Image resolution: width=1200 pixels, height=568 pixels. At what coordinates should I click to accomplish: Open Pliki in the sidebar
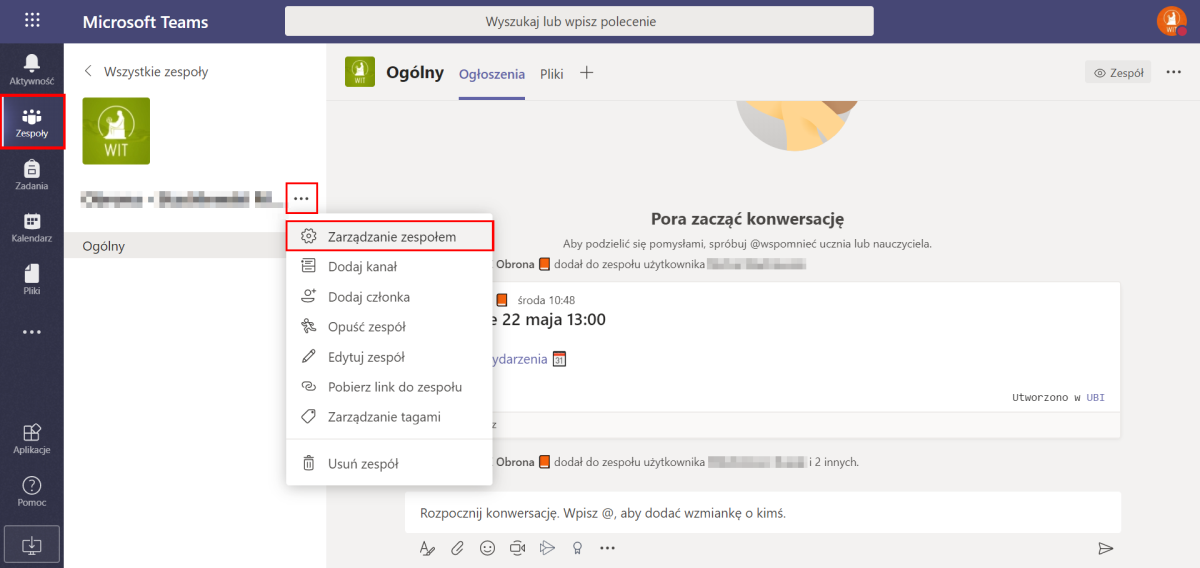32,279
